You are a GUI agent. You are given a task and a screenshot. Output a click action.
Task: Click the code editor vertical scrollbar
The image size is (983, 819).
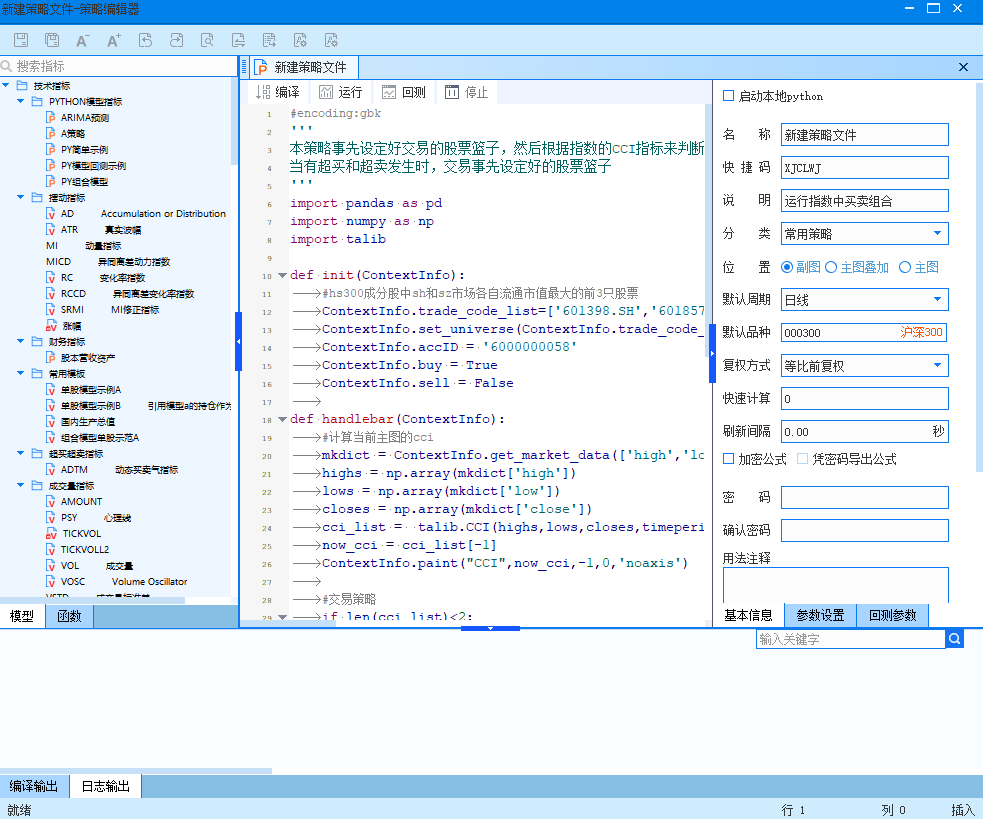(x=708, y=229)
